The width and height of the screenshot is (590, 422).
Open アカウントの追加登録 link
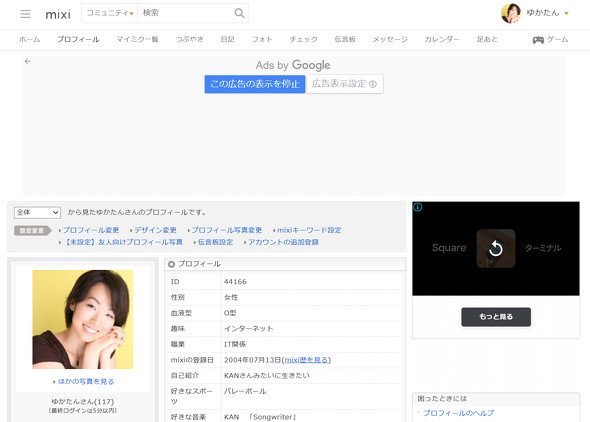tap(283, 242)
